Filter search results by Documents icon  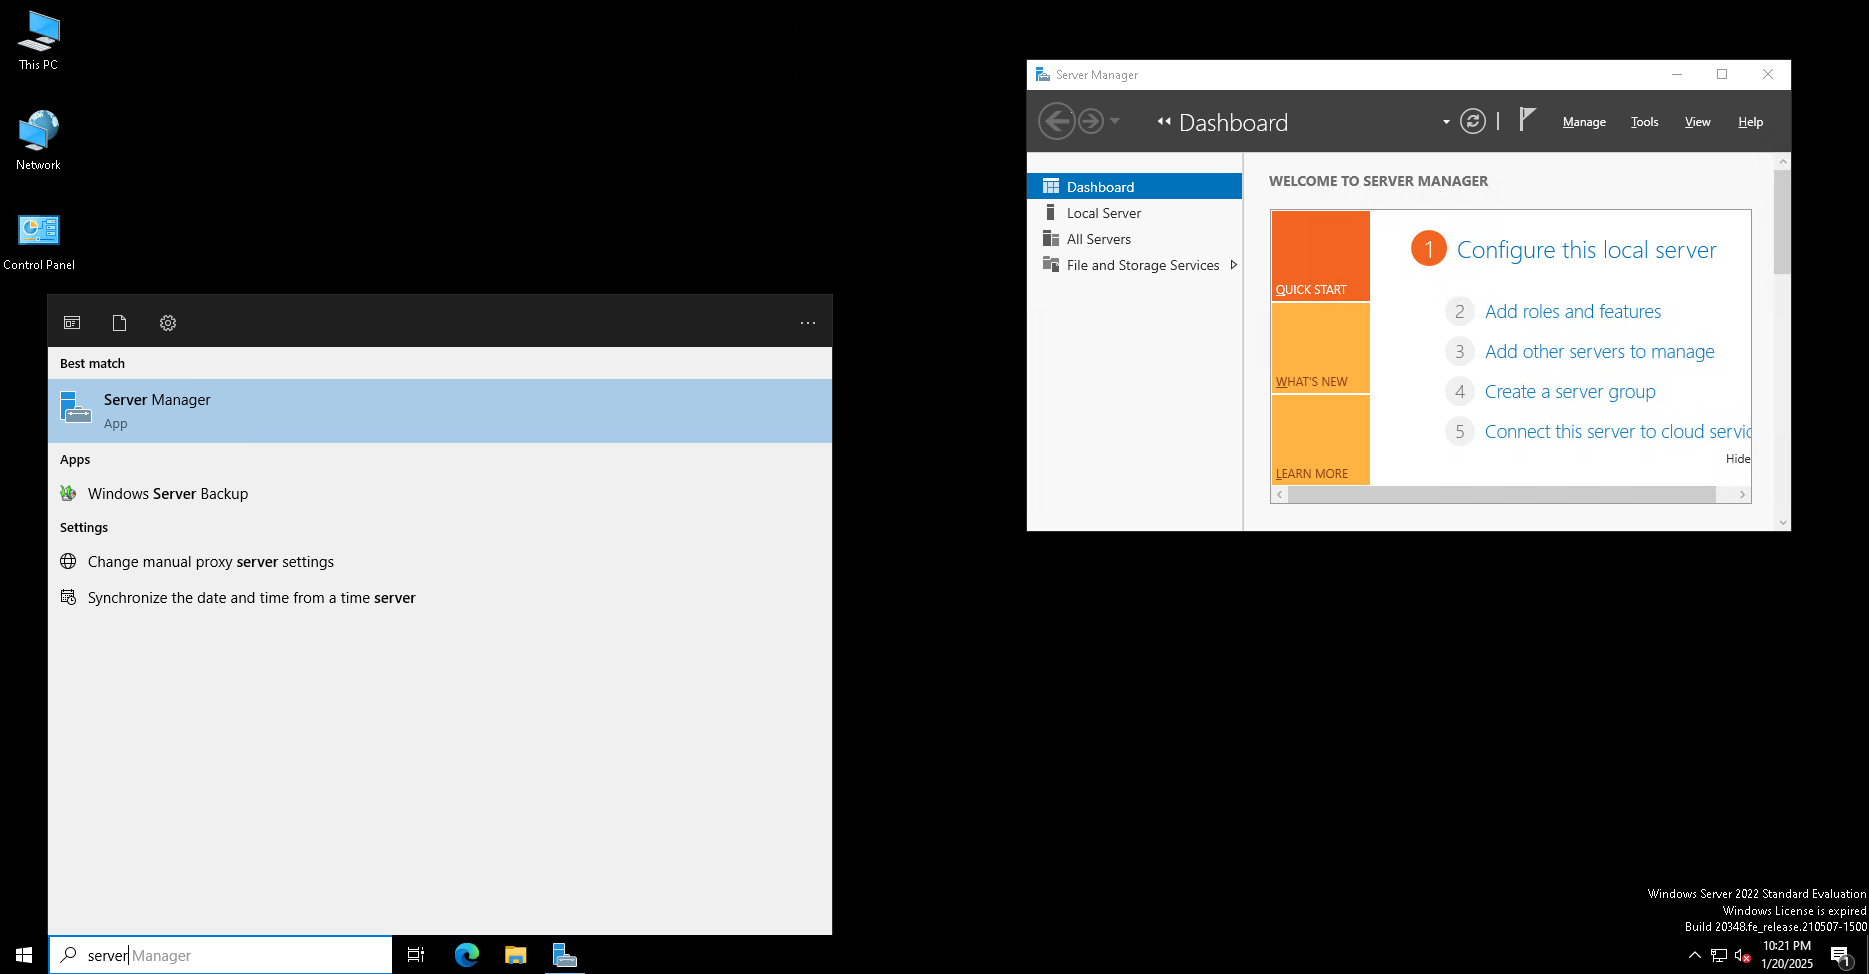(120, 323)
